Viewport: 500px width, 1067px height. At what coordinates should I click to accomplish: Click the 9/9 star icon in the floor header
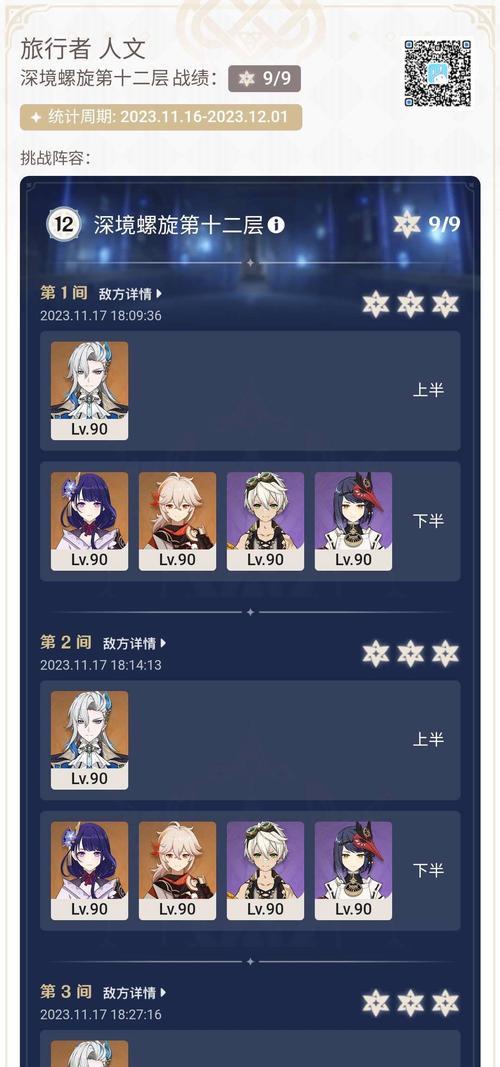coord(407,224)
